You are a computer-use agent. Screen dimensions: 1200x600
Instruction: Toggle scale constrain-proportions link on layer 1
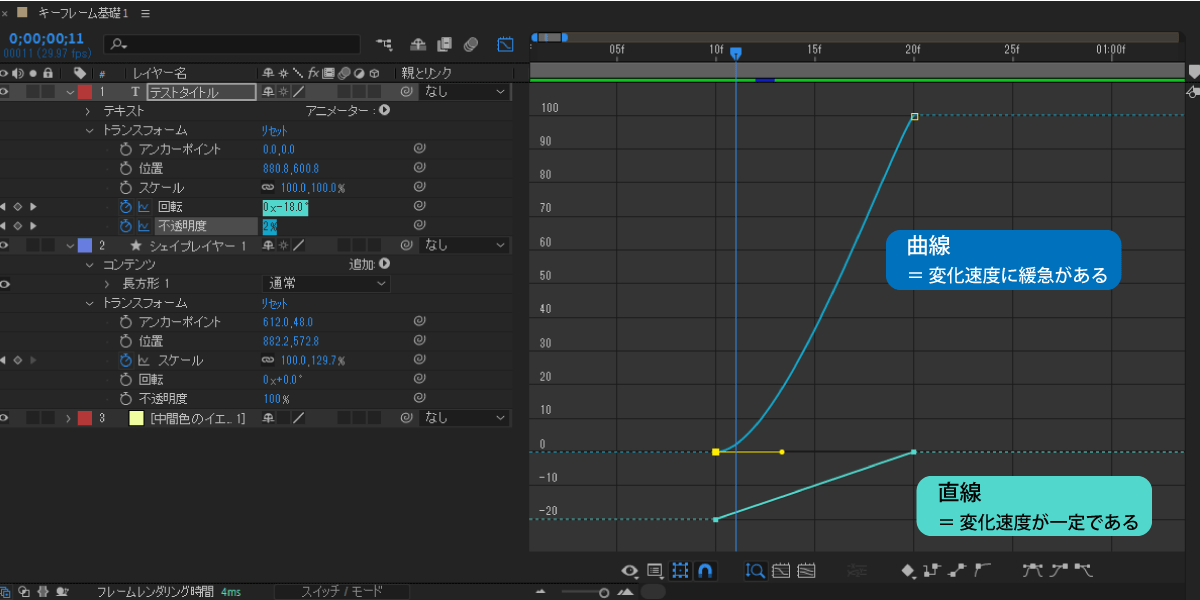(x=268, y=188)
